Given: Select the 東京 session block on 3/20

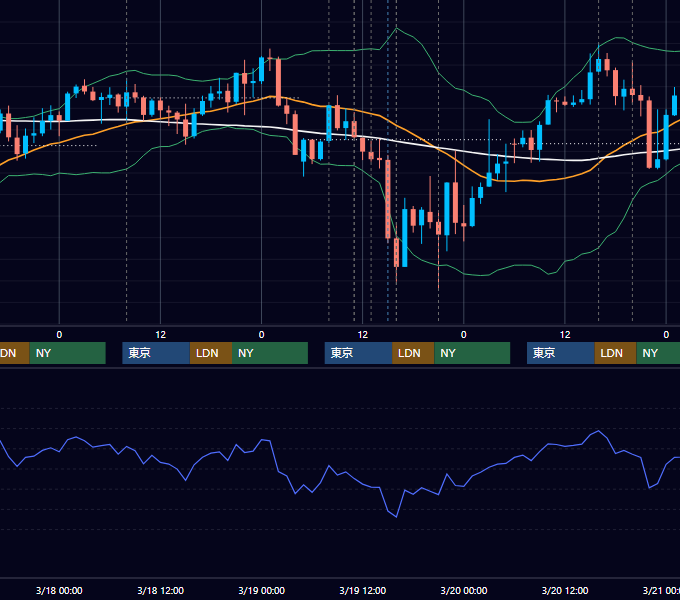Looking at the screenshot, I should (x=560, y=353).
